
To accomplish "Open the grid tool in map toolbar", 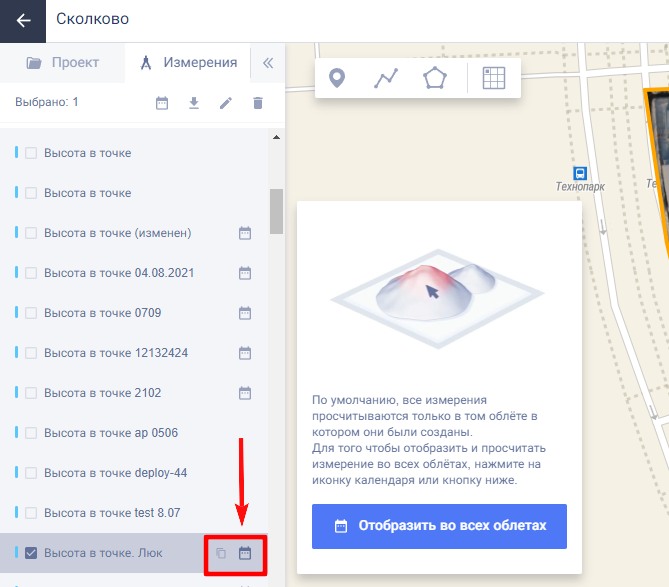I will pyautogui.click(x=494, y=78).
